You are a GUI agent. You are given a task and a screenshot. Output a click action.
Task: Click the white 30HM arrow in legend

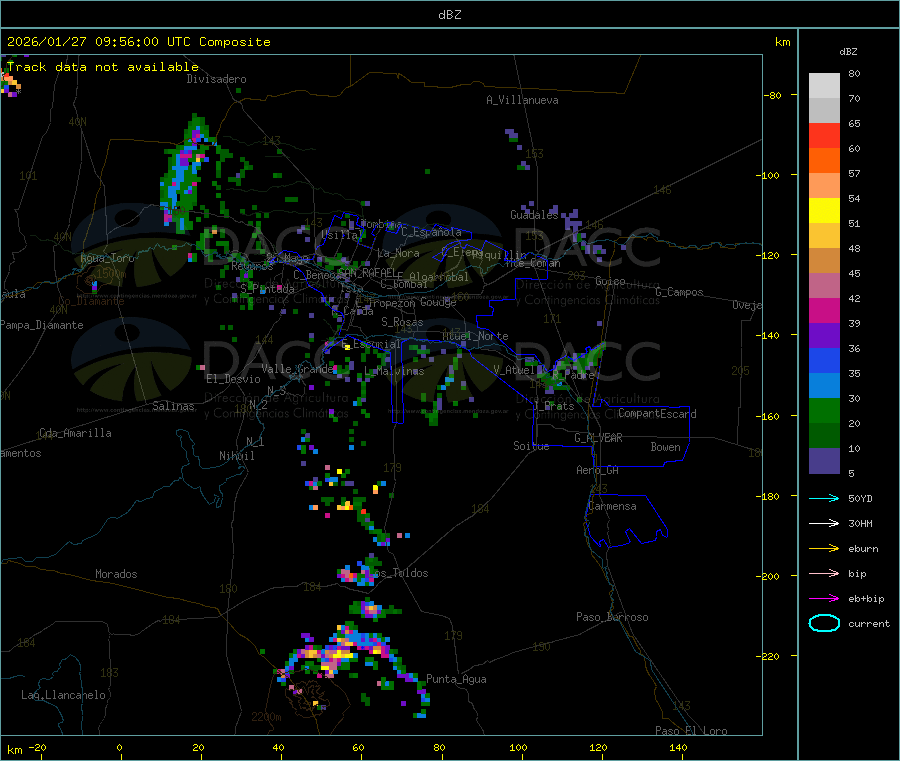tap(824, 523)
